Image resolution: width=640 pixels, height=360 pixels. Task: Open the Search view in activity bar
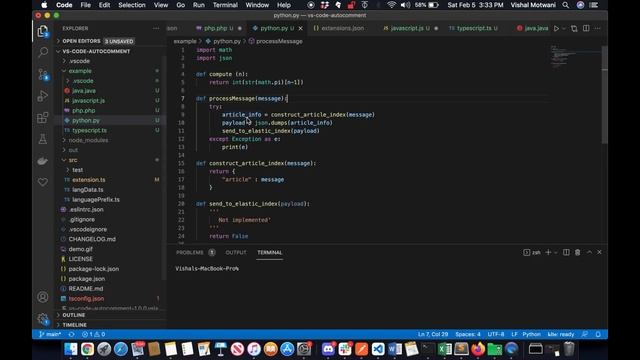43,52
